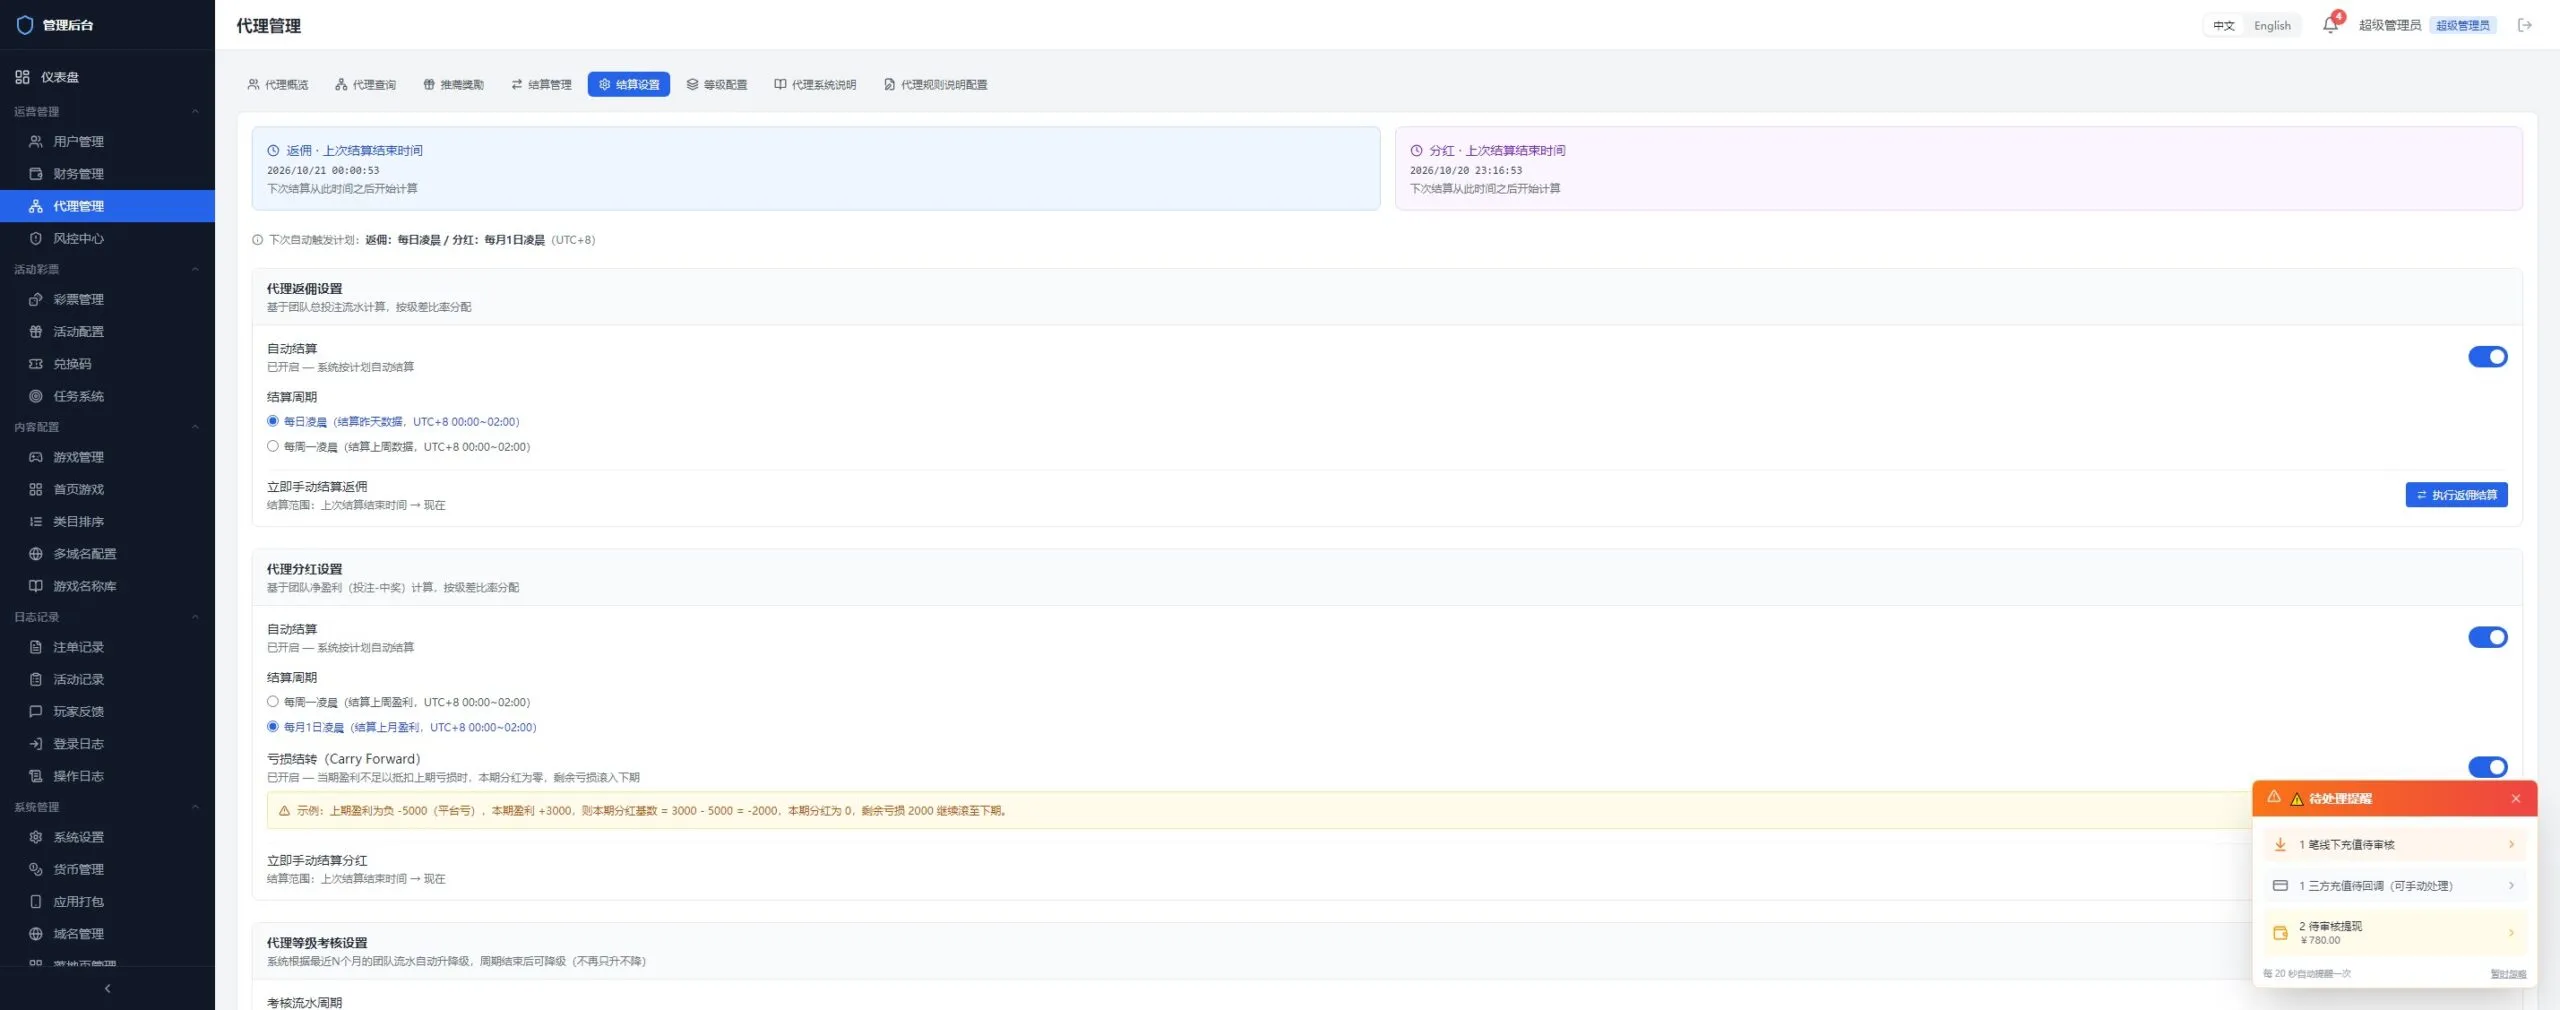
Task: Select 每周一凌晨 (结算上周盈利) radio option
Action: 272,701
